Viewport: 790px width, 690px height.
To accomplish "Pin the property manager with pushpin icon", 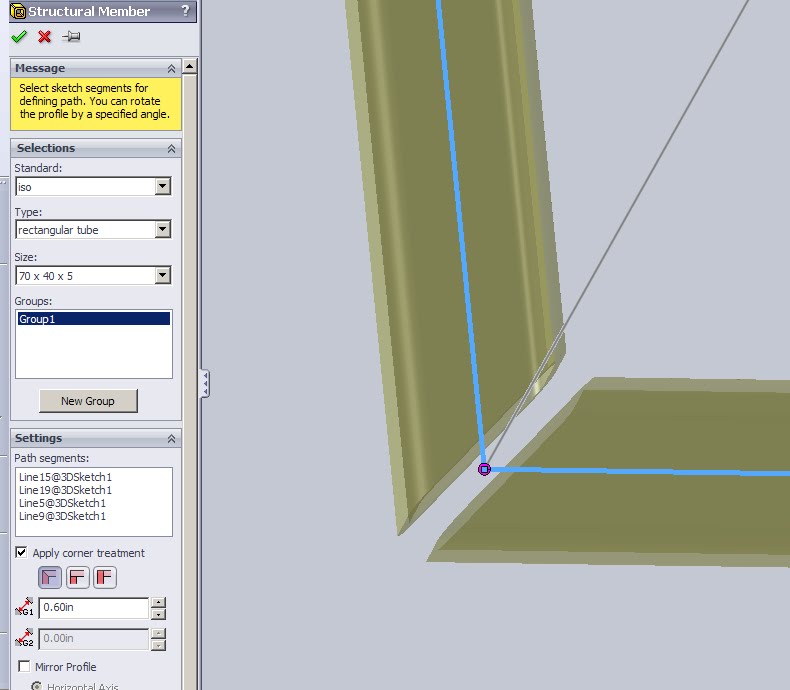I will [x=71, y=36].
